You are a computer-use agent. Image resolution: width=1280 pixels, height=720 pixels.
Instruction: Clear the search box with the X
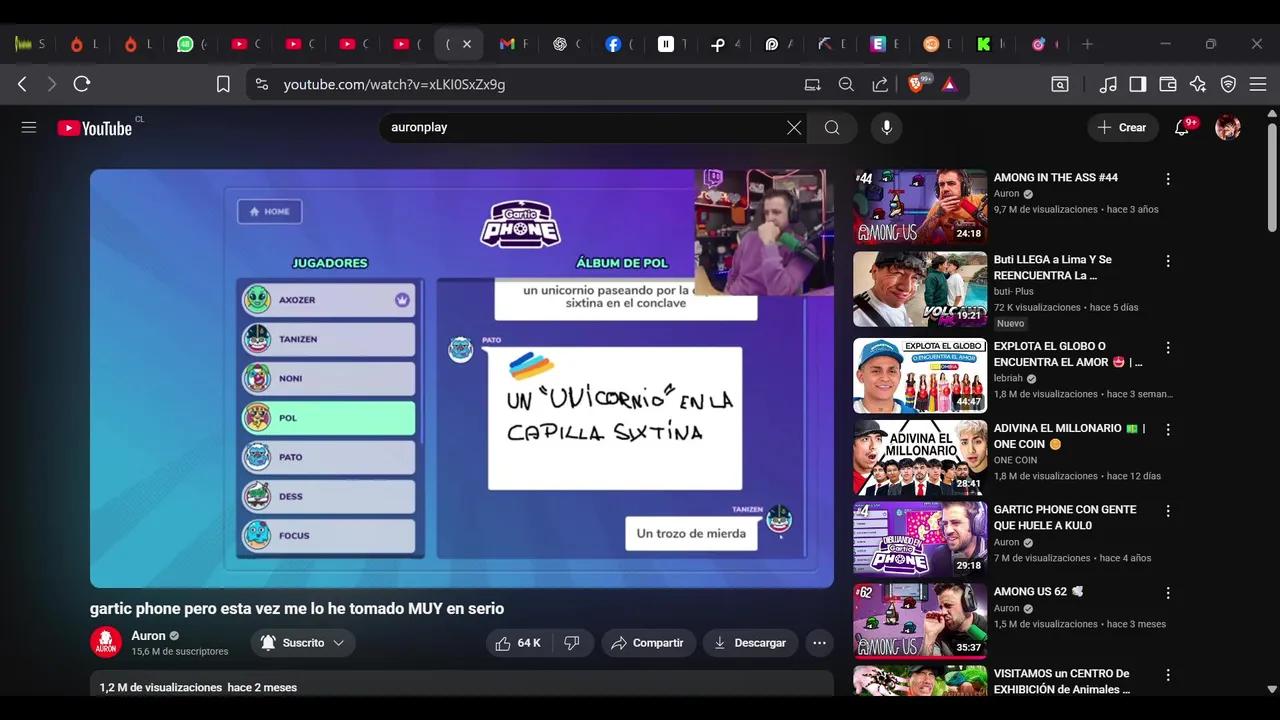[x=794, y=127]
